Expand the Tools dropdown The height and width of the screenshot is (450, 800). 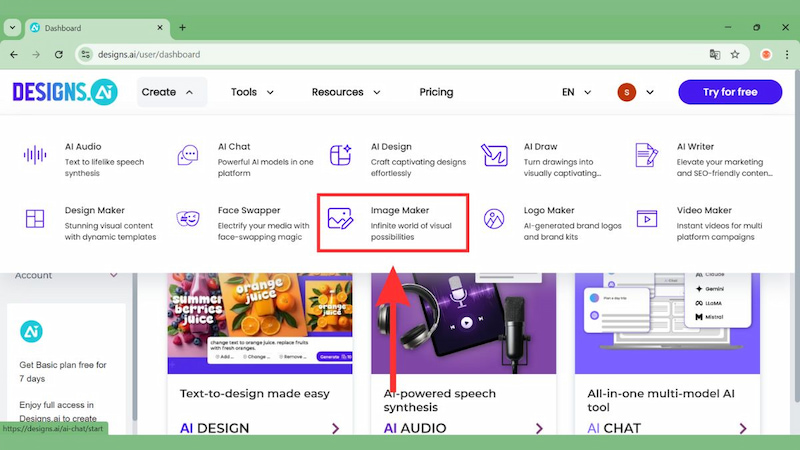coord(252,92)
